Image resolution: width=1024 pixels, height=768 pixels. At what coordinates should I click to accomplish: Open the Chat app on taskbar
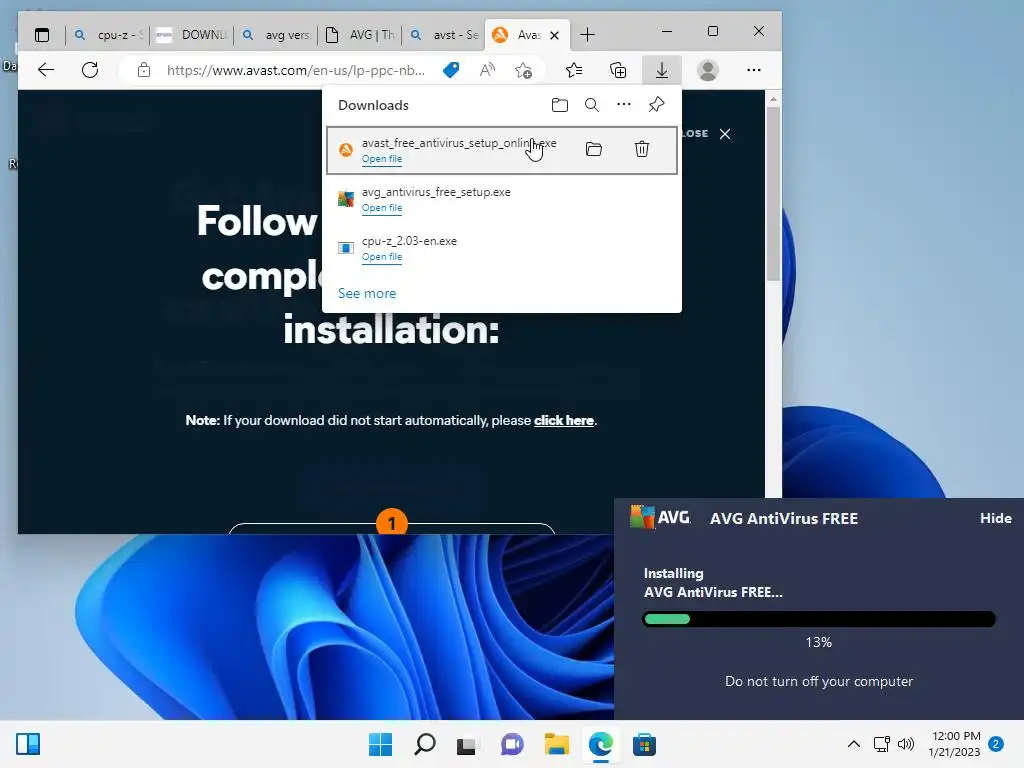[512, 744]
